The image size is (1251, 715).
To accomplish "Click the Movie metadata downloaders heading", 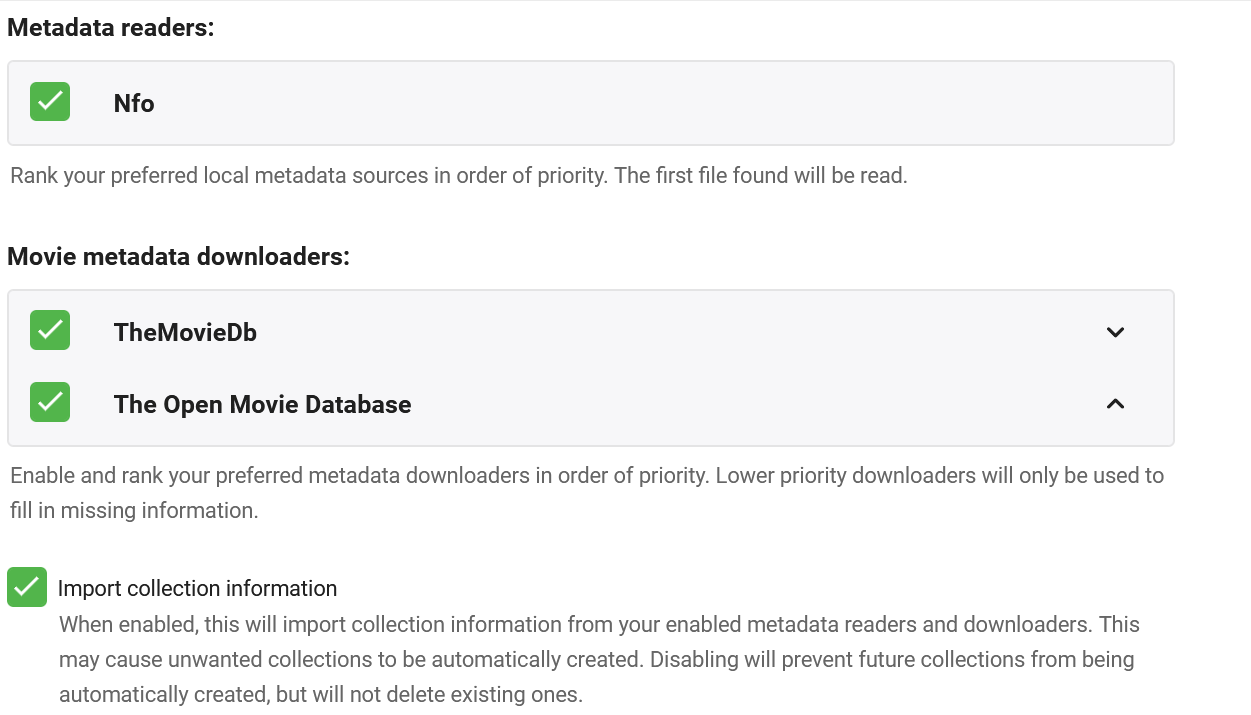I will pos(178,256).
